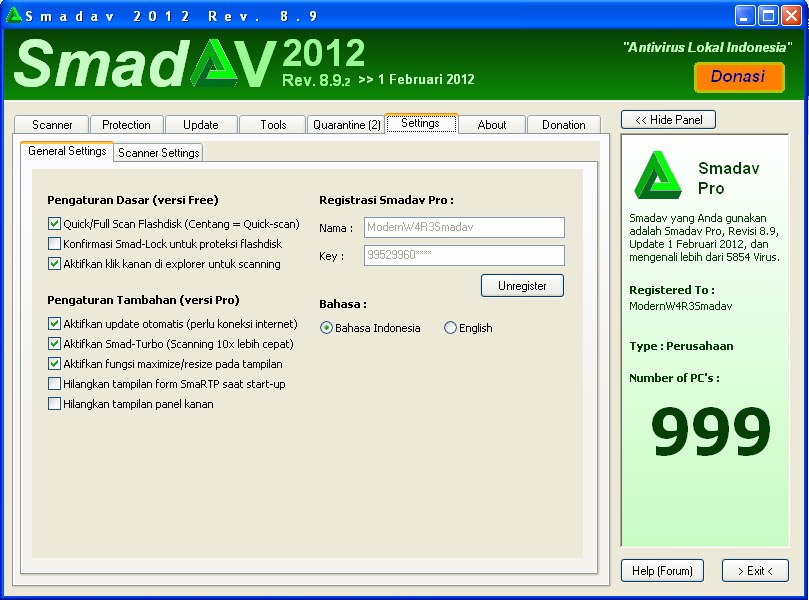Viewport: 809px width, 600px height.
Task: Click the green Smadav Pro logo in right panel
Action: 658,175
